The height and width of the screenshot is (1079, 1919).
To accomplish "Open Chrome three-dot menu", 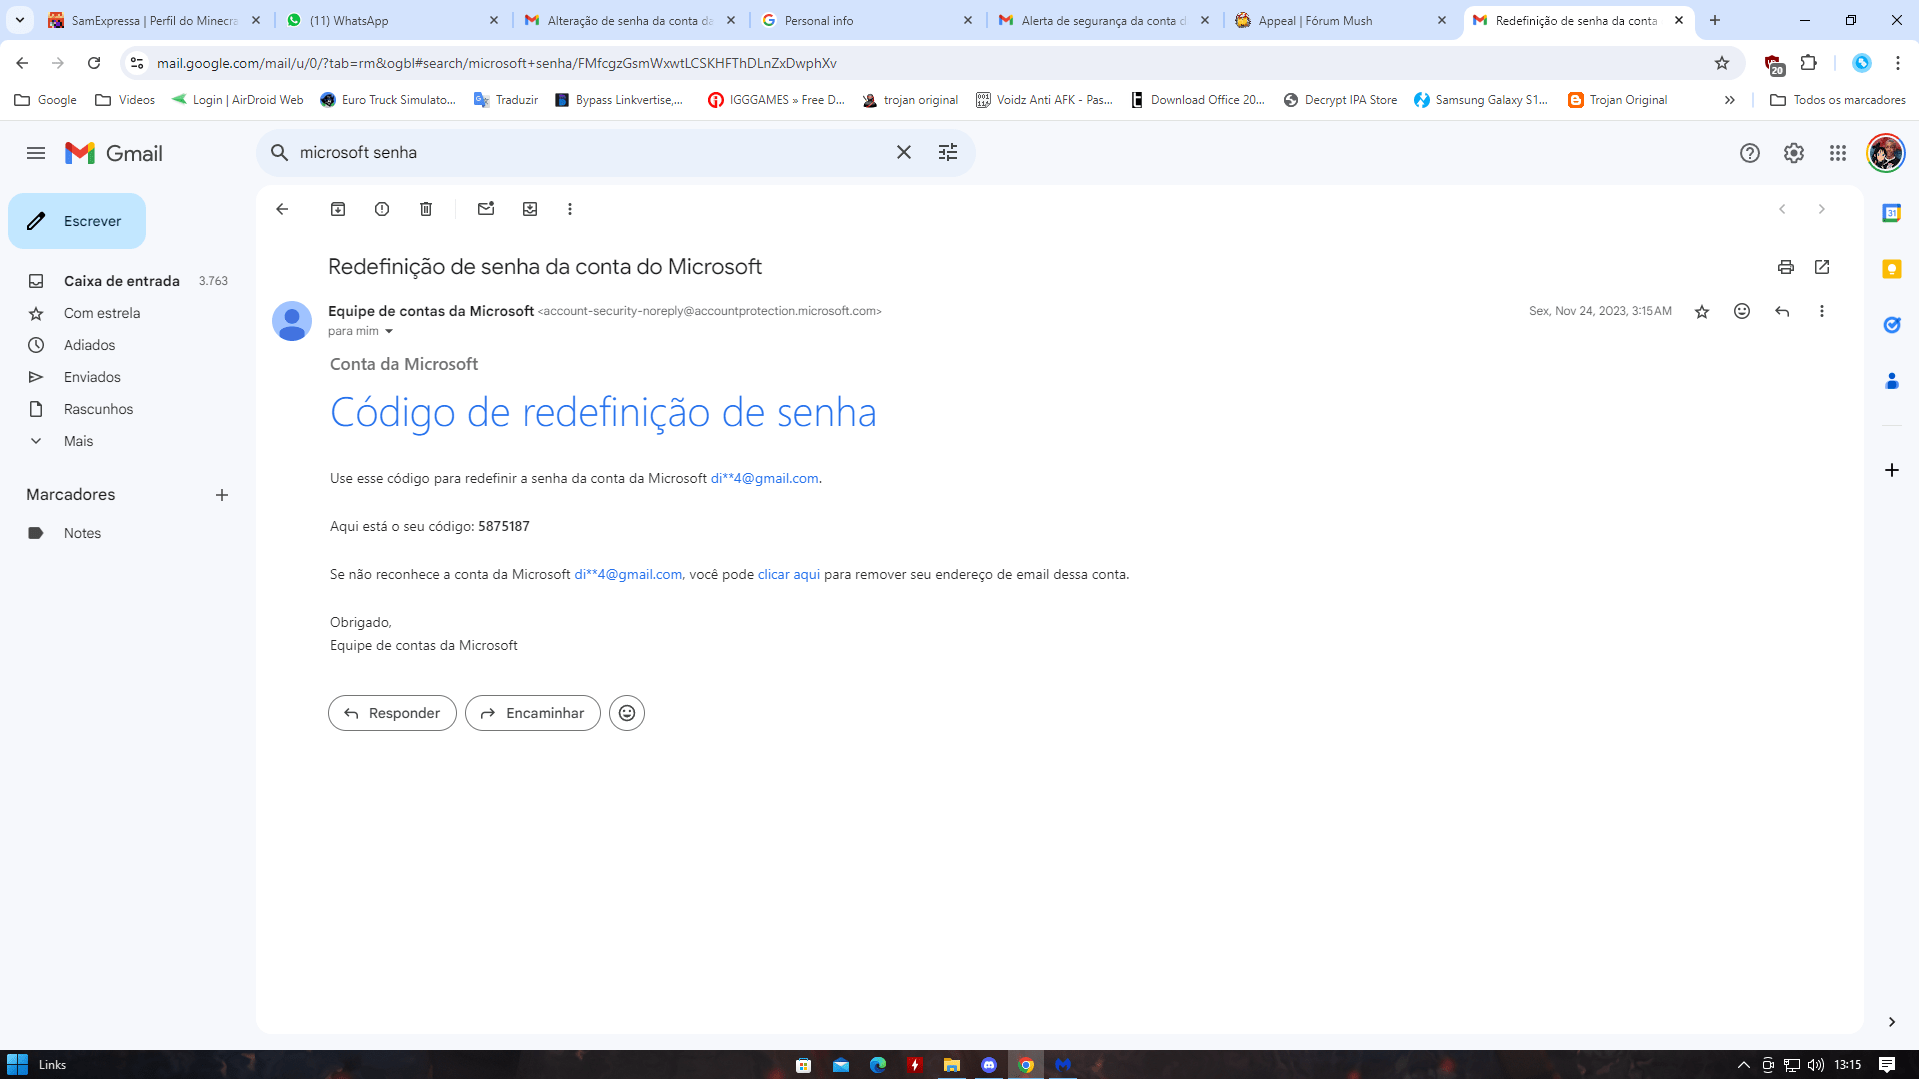I will point(1898,63).
